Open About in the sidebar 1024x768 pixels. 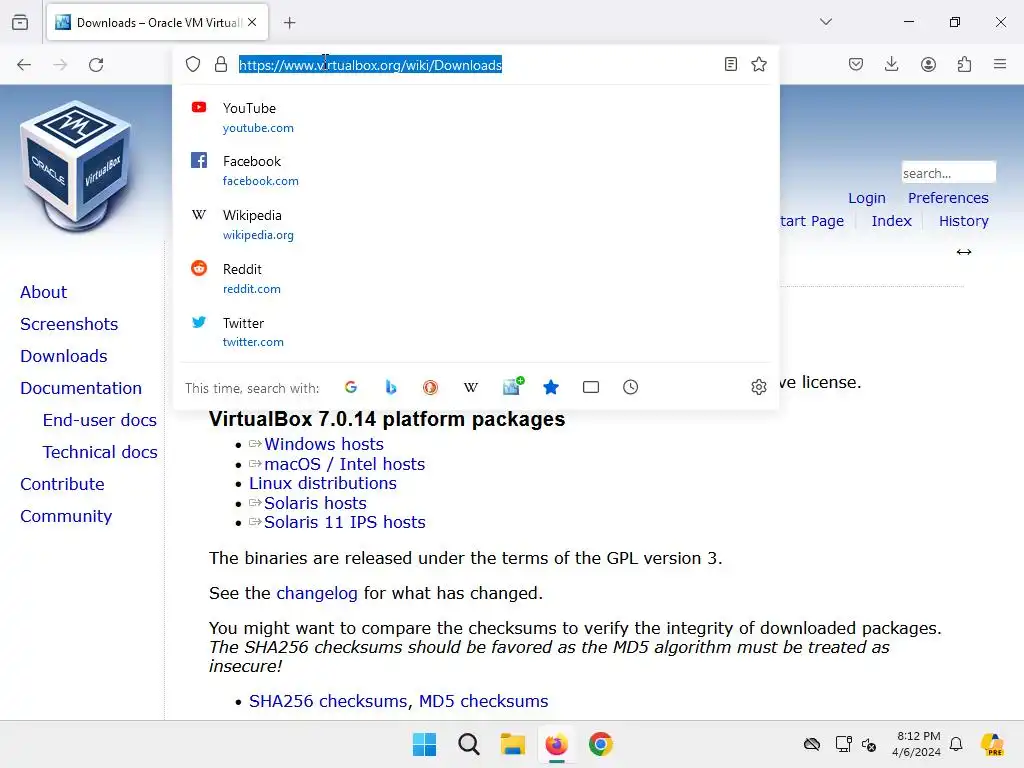click(x=44, y=292)
